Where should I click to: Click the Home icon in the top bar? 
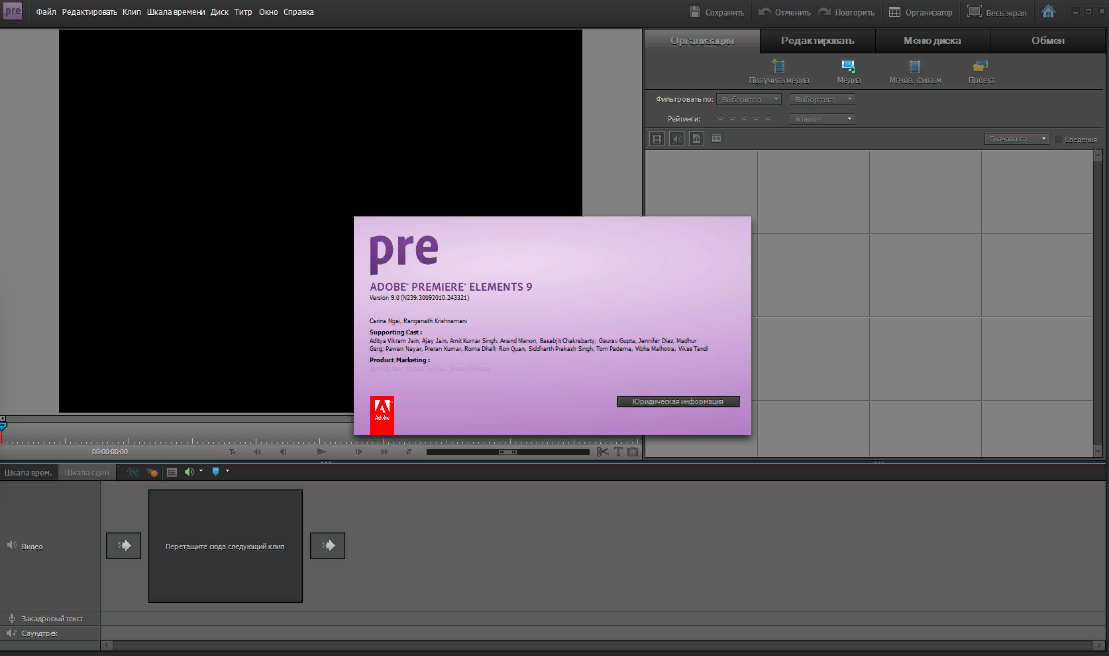(1048, 11)
